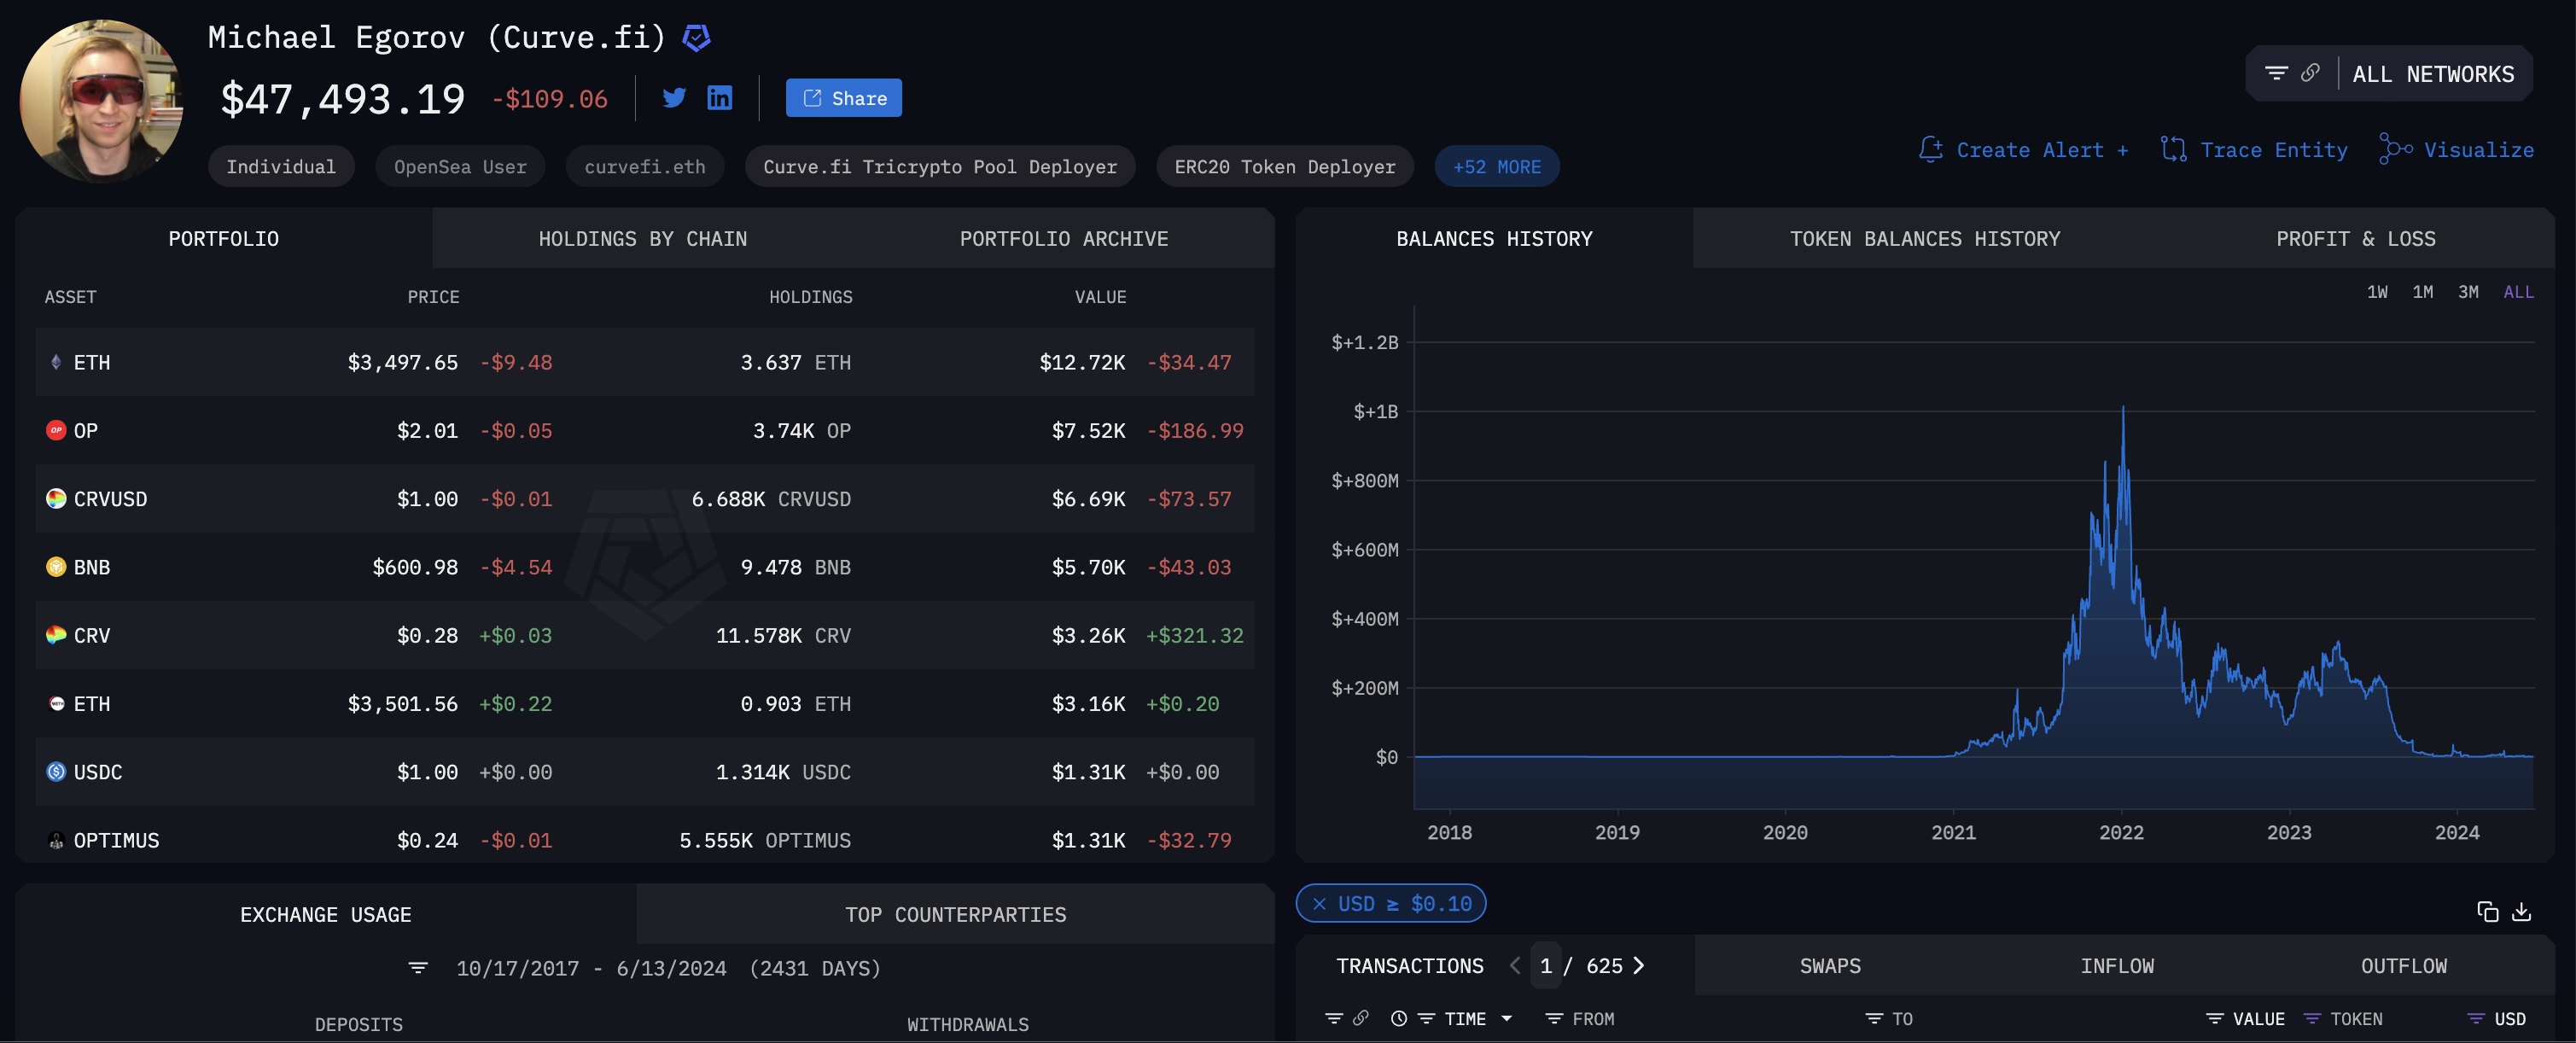Click the balance peak near 2022 on chart

click(2122, 410)
